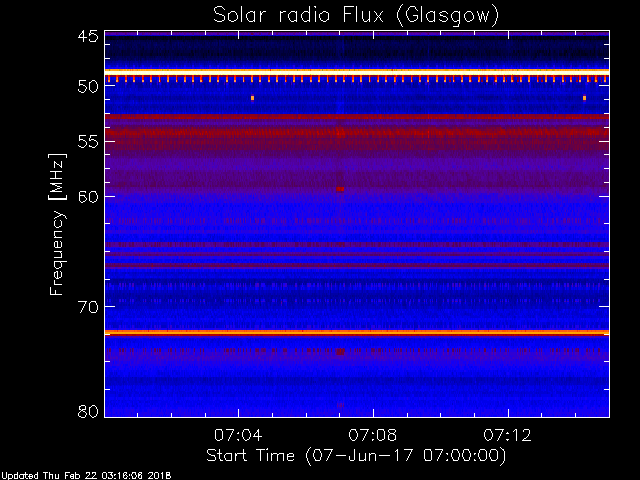640x480 pixels.
Task: Click the 55 MHz axis label
Action: coord(88,142)
